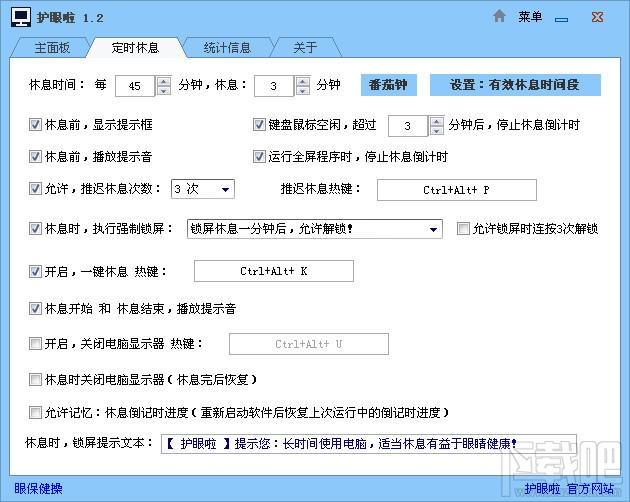Click the 护眼啦 monitor app icon
The image size is (630, 502).
coord(20,17)
